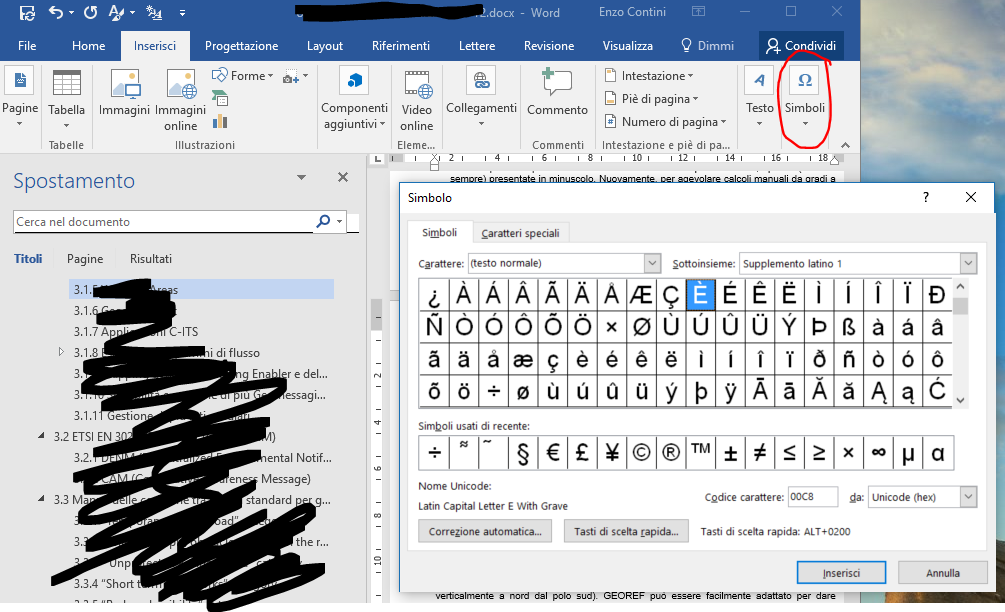Expand the Sottoinsieme subset dropdown
This screenshot has height=612, width=1005.
pos(967,263)
